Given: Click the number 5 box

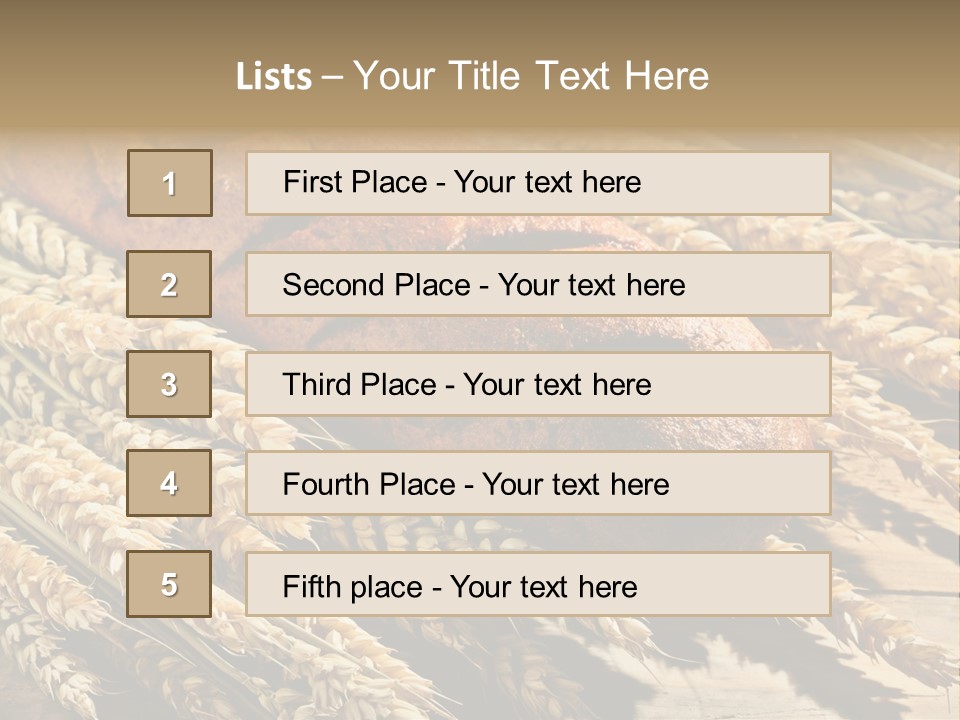Looking at the screenshot, I should (169, 584).
